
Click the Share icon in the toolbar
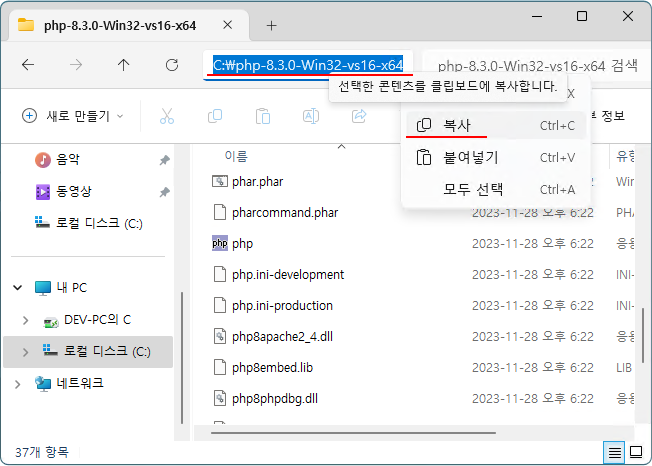tap(359, 116)
